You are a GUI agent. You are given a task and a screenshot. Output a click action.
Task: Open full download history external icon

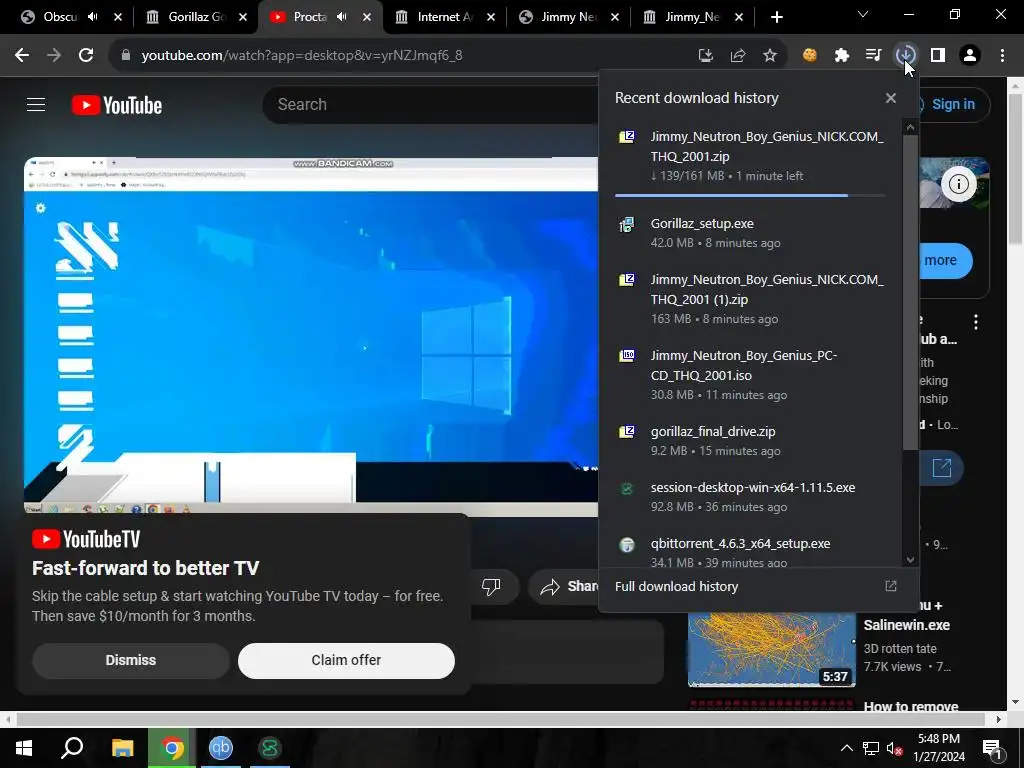click(891, 586)
